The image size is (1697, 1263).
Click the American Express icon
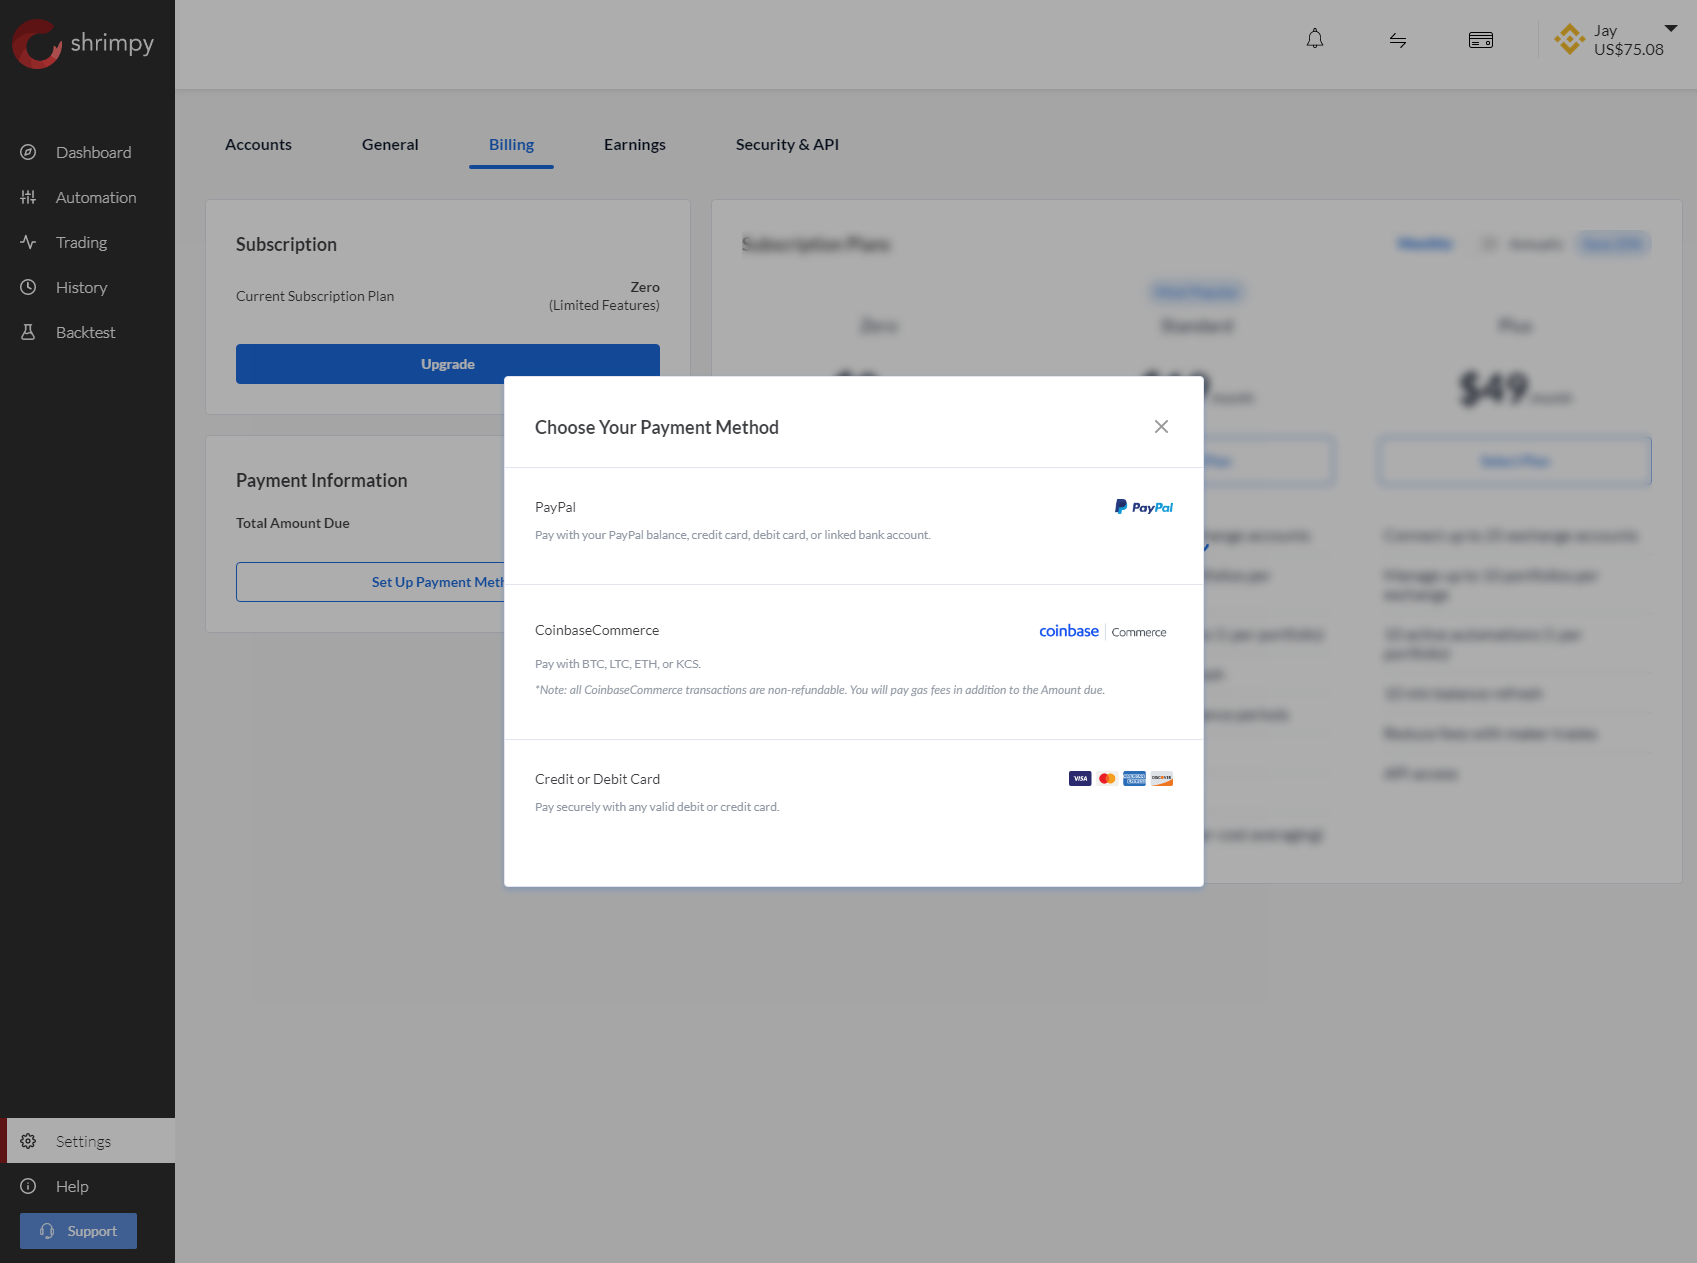point(1134,778)
